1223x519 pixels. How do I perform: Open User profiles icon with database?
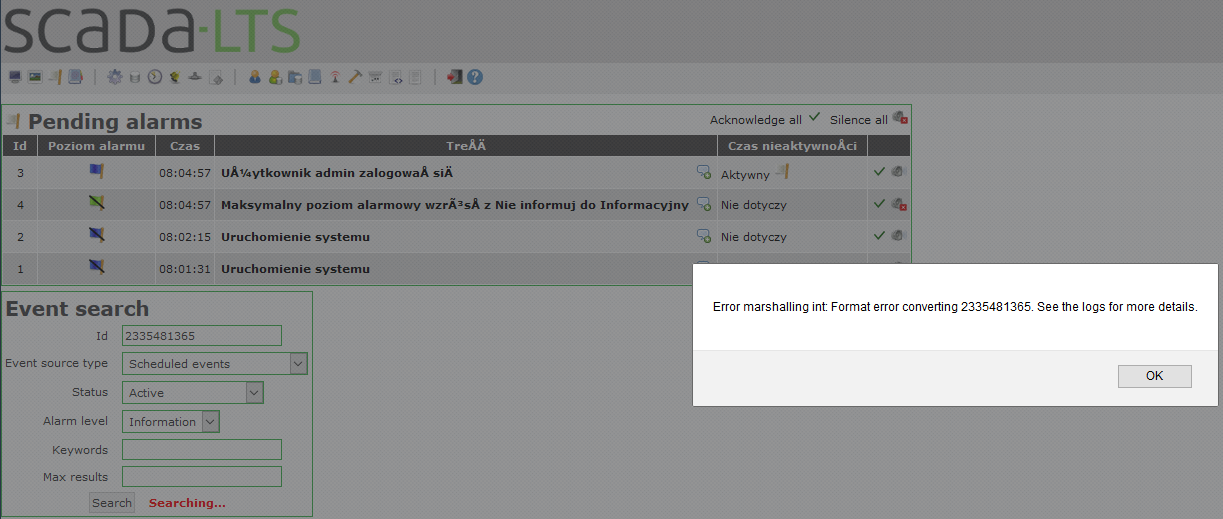pos(275,77)
